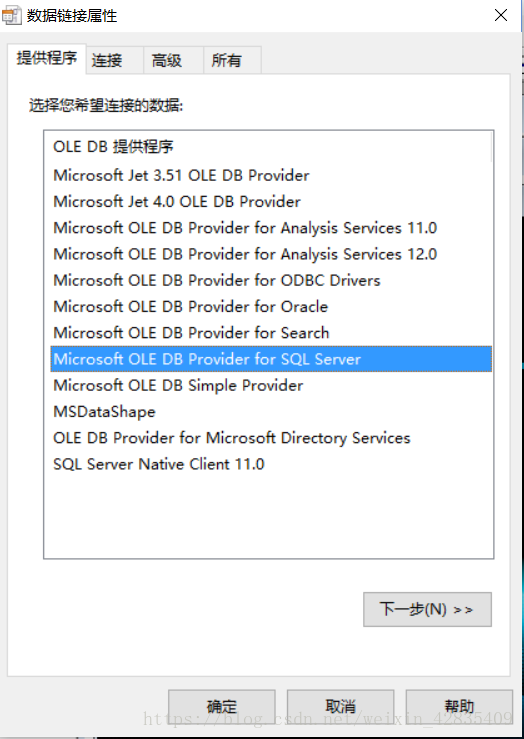Select Microsoft Jet 4.0 OLE DB Provider
Screen dimensions: 524x739
271,202
